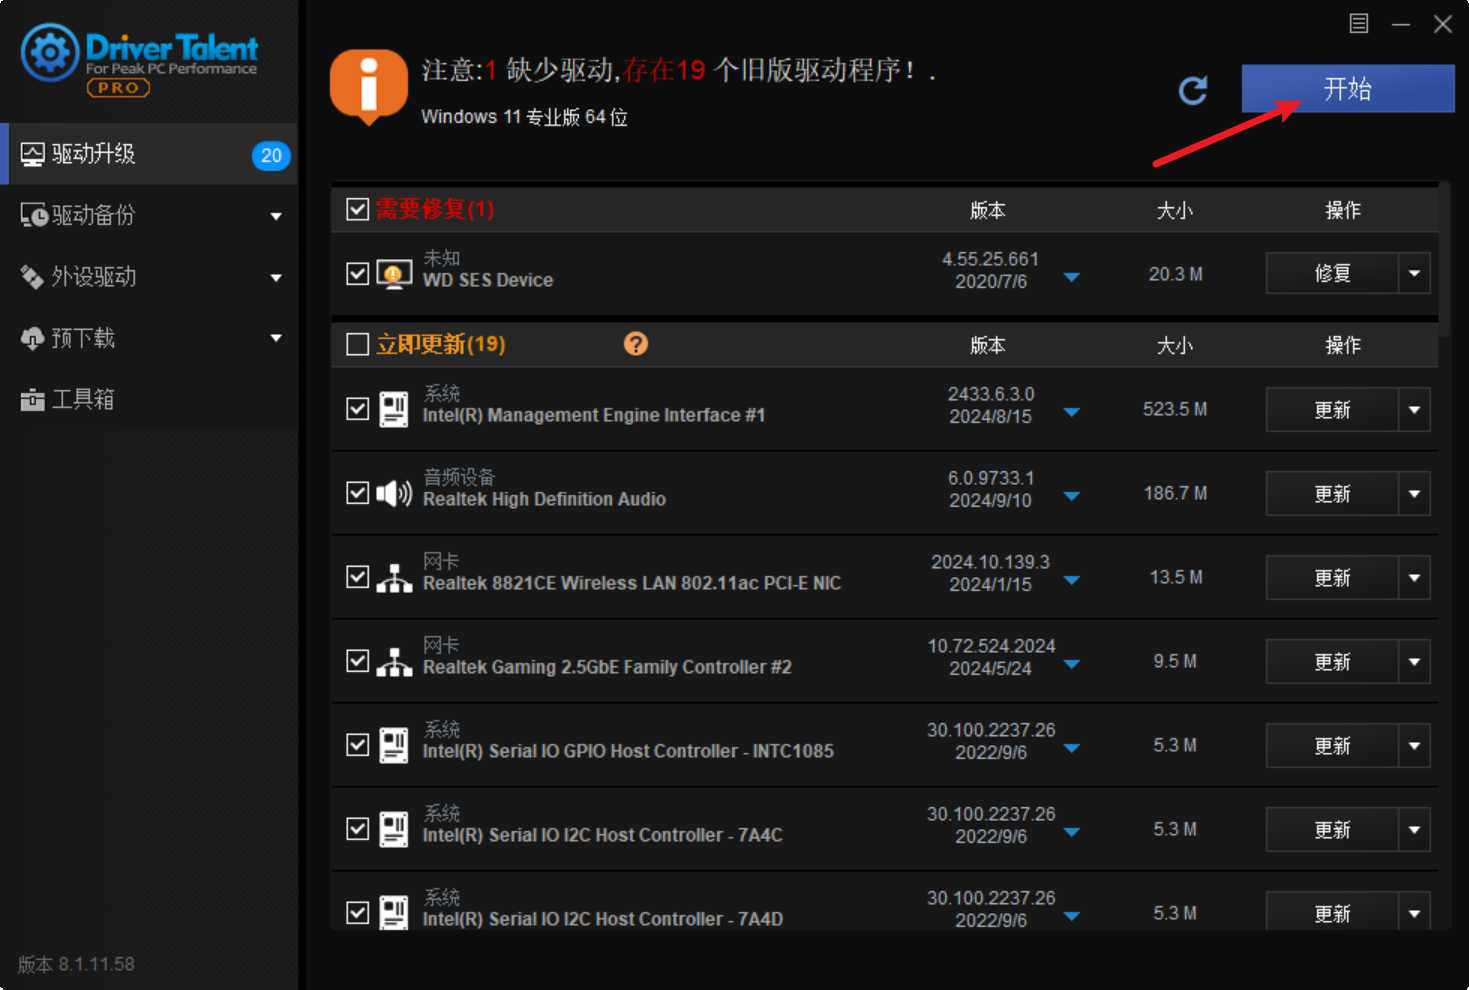The height and width of the screenshot is (990, 1469).
Task: Open the 驱动升级 sidebar section
Action: click(150, 154)
